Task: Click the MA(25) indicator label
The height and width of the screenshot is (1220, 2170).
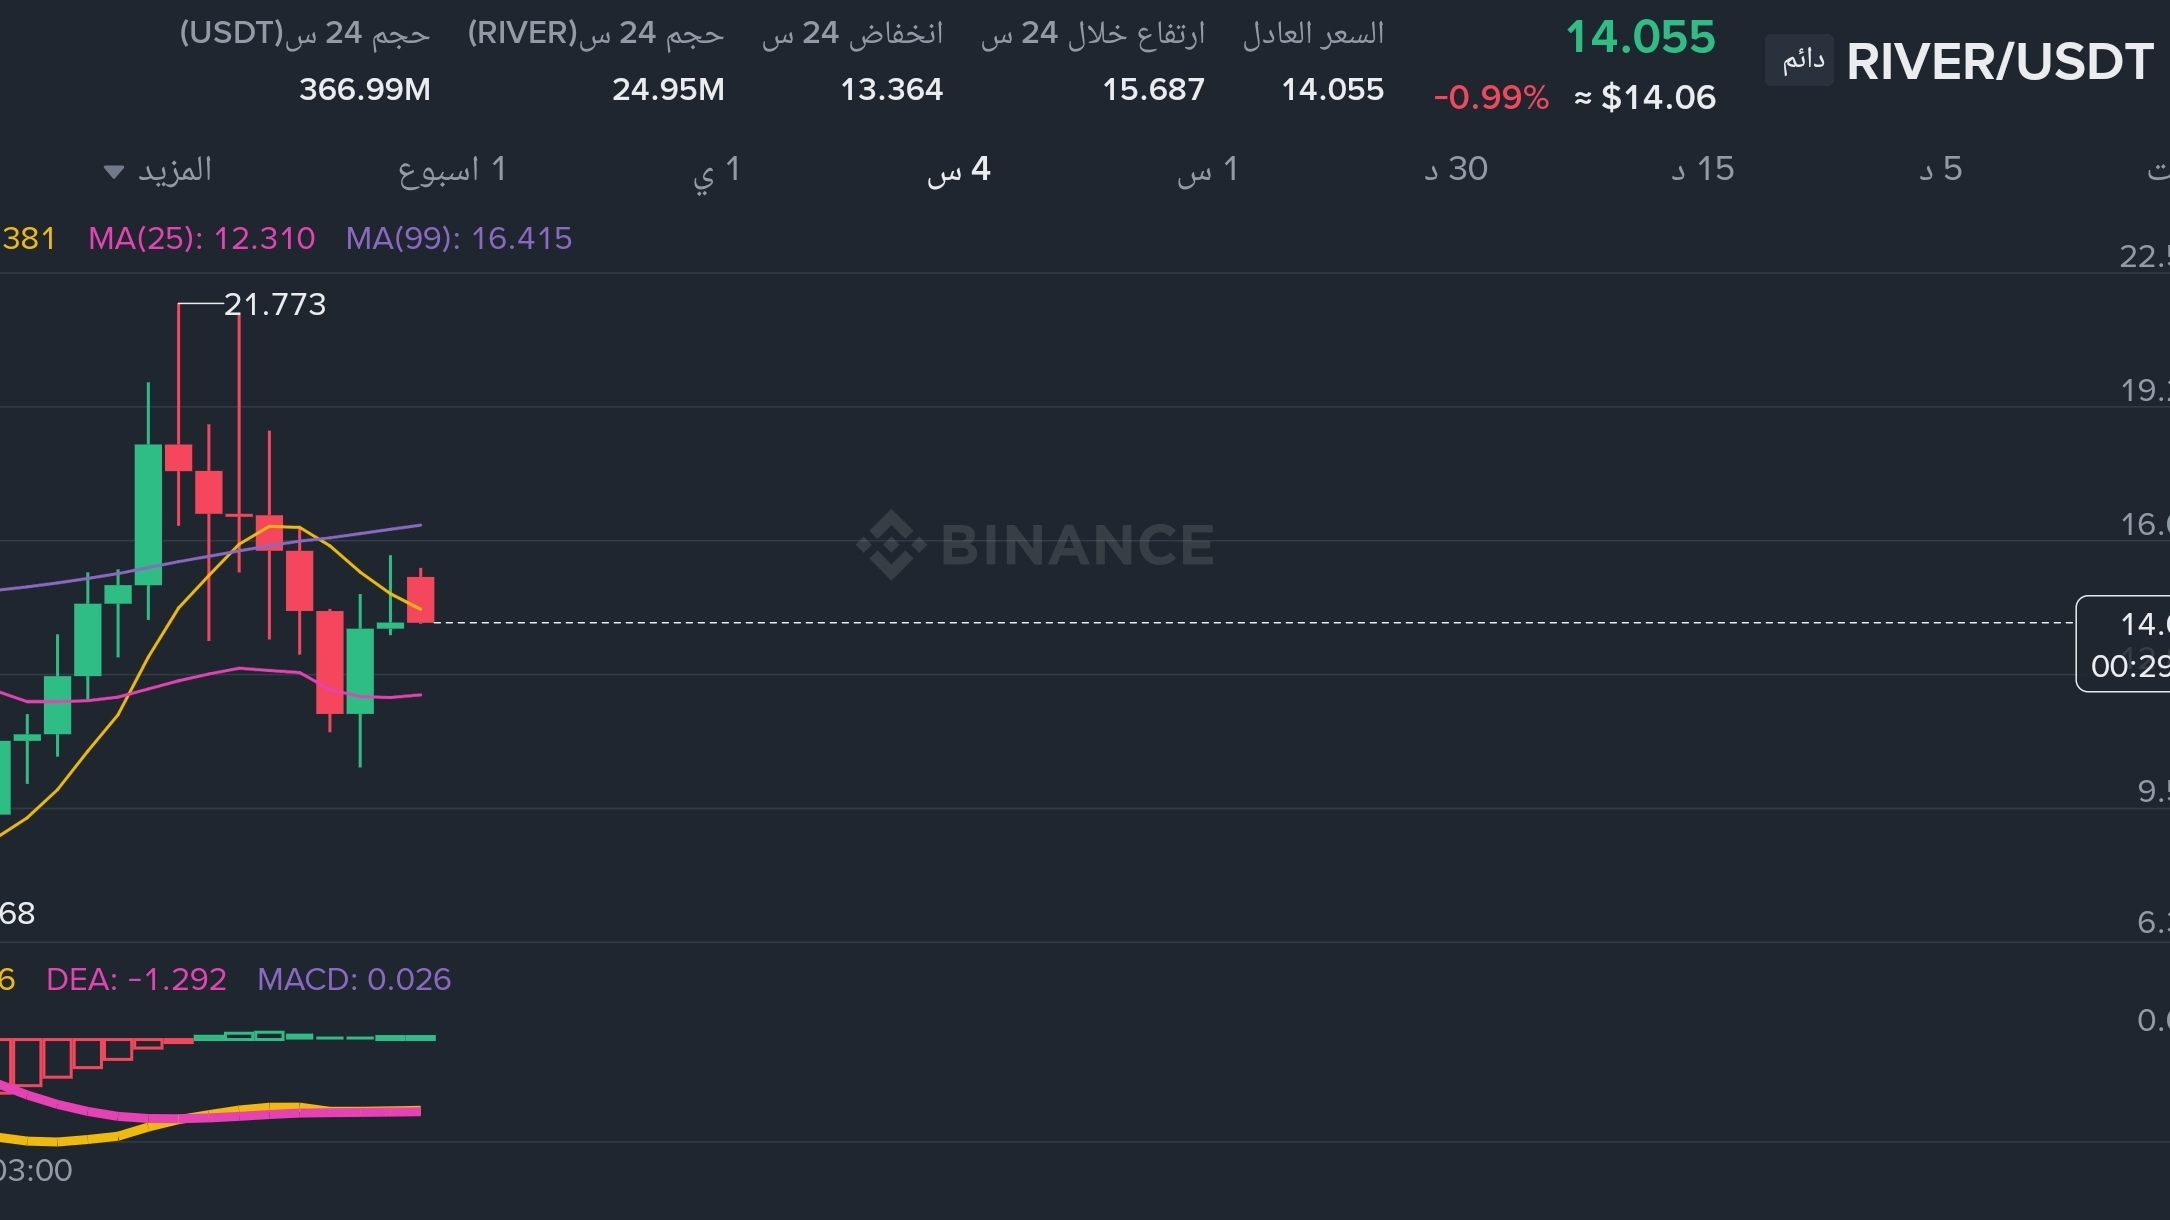Action: [201, 238]
